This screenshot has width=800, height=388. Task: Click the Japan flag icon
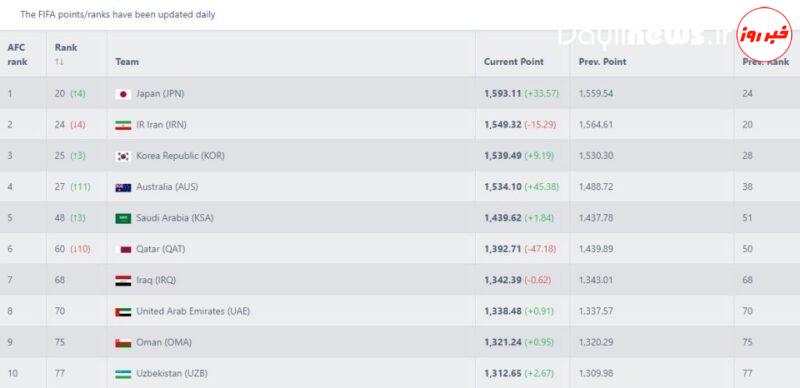point(123,94)
